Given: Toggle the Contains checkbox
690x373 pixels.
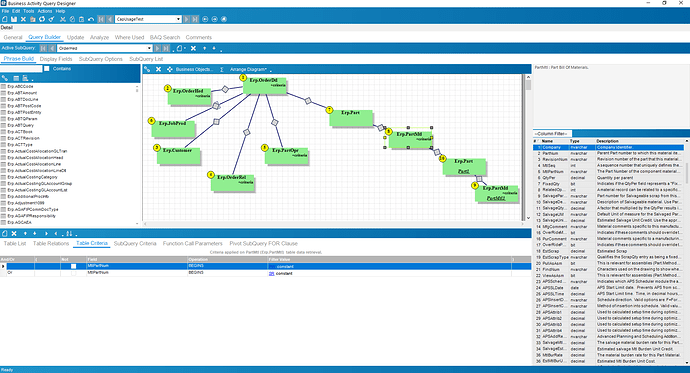Looking at the screenshot, I should click(47, 69).
